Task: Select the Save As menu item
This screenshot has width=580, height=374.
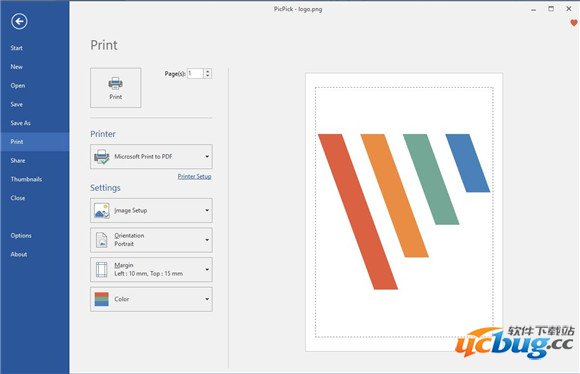Action: [20, 123]
